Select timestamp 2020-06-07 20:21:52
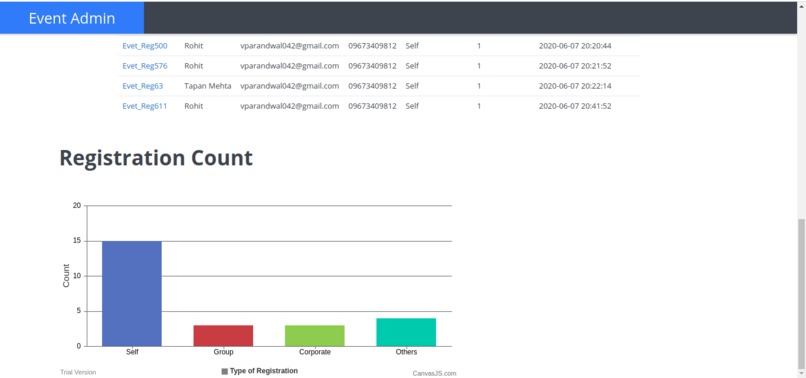The height and width of the screenshot is (378, 806). [x=575, y=66]
